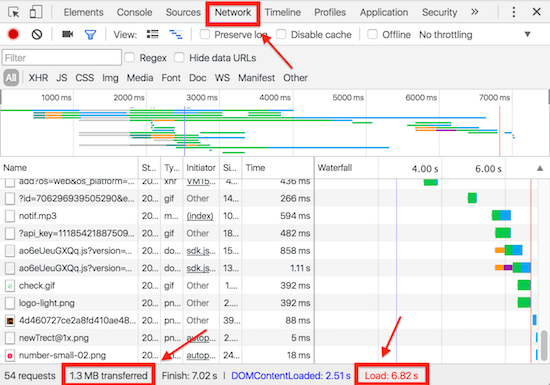Clear the network log icon
Viewport: 550px width, 385px height.
(x=37, y=34)
